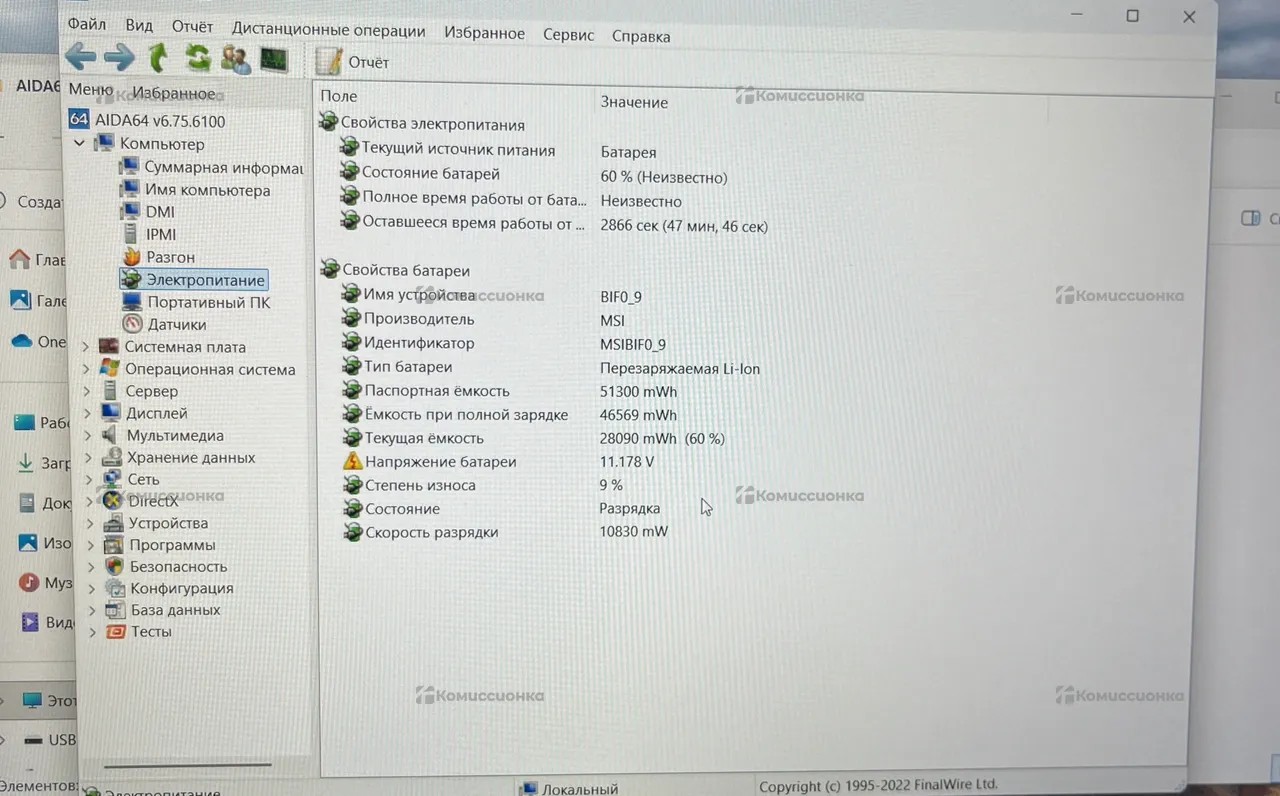Select the Разгон tree item
This screenshot has width=1280, height=796.
[x=158, y=257]
